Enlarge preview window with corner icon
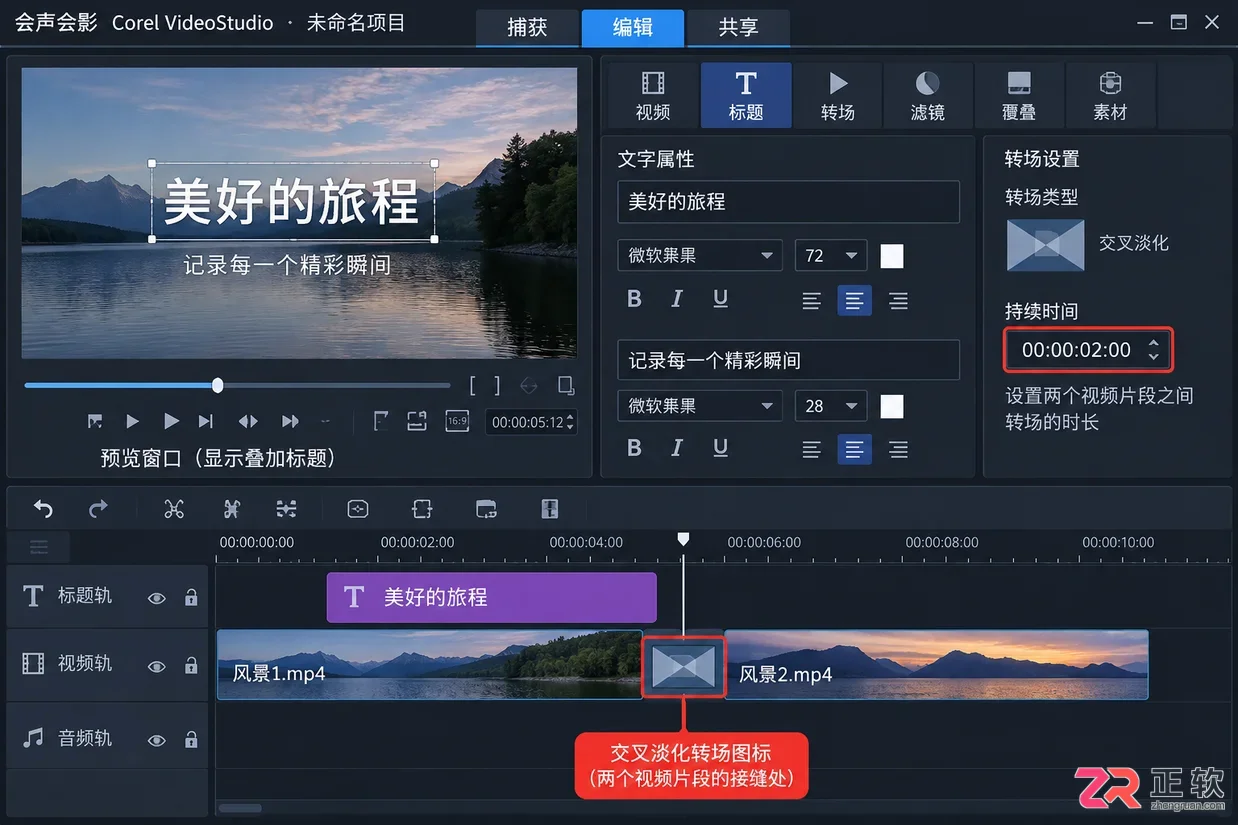Screen dimensions: 1238x825 566,386
